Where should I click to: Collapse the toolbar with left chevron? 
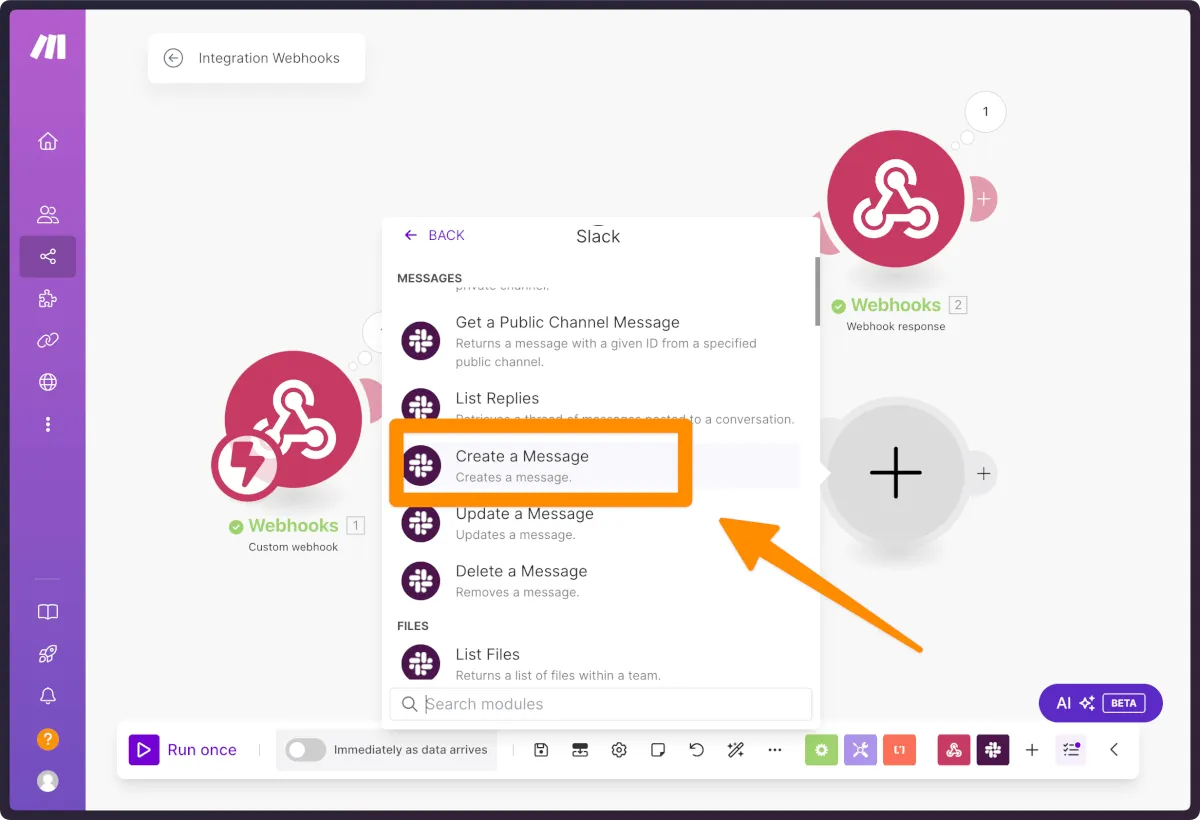pyautogui.click(x=1114, y=750)
